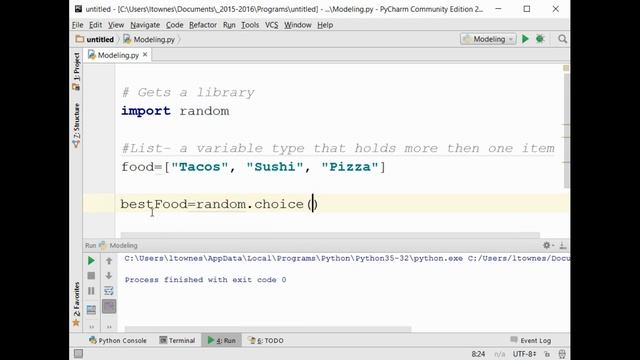Viewport: 640px width, 360px height.
Task: Toggle the scroll-to-end icon in Run panel
Action: pyautogui.click(x=109, y=307)
